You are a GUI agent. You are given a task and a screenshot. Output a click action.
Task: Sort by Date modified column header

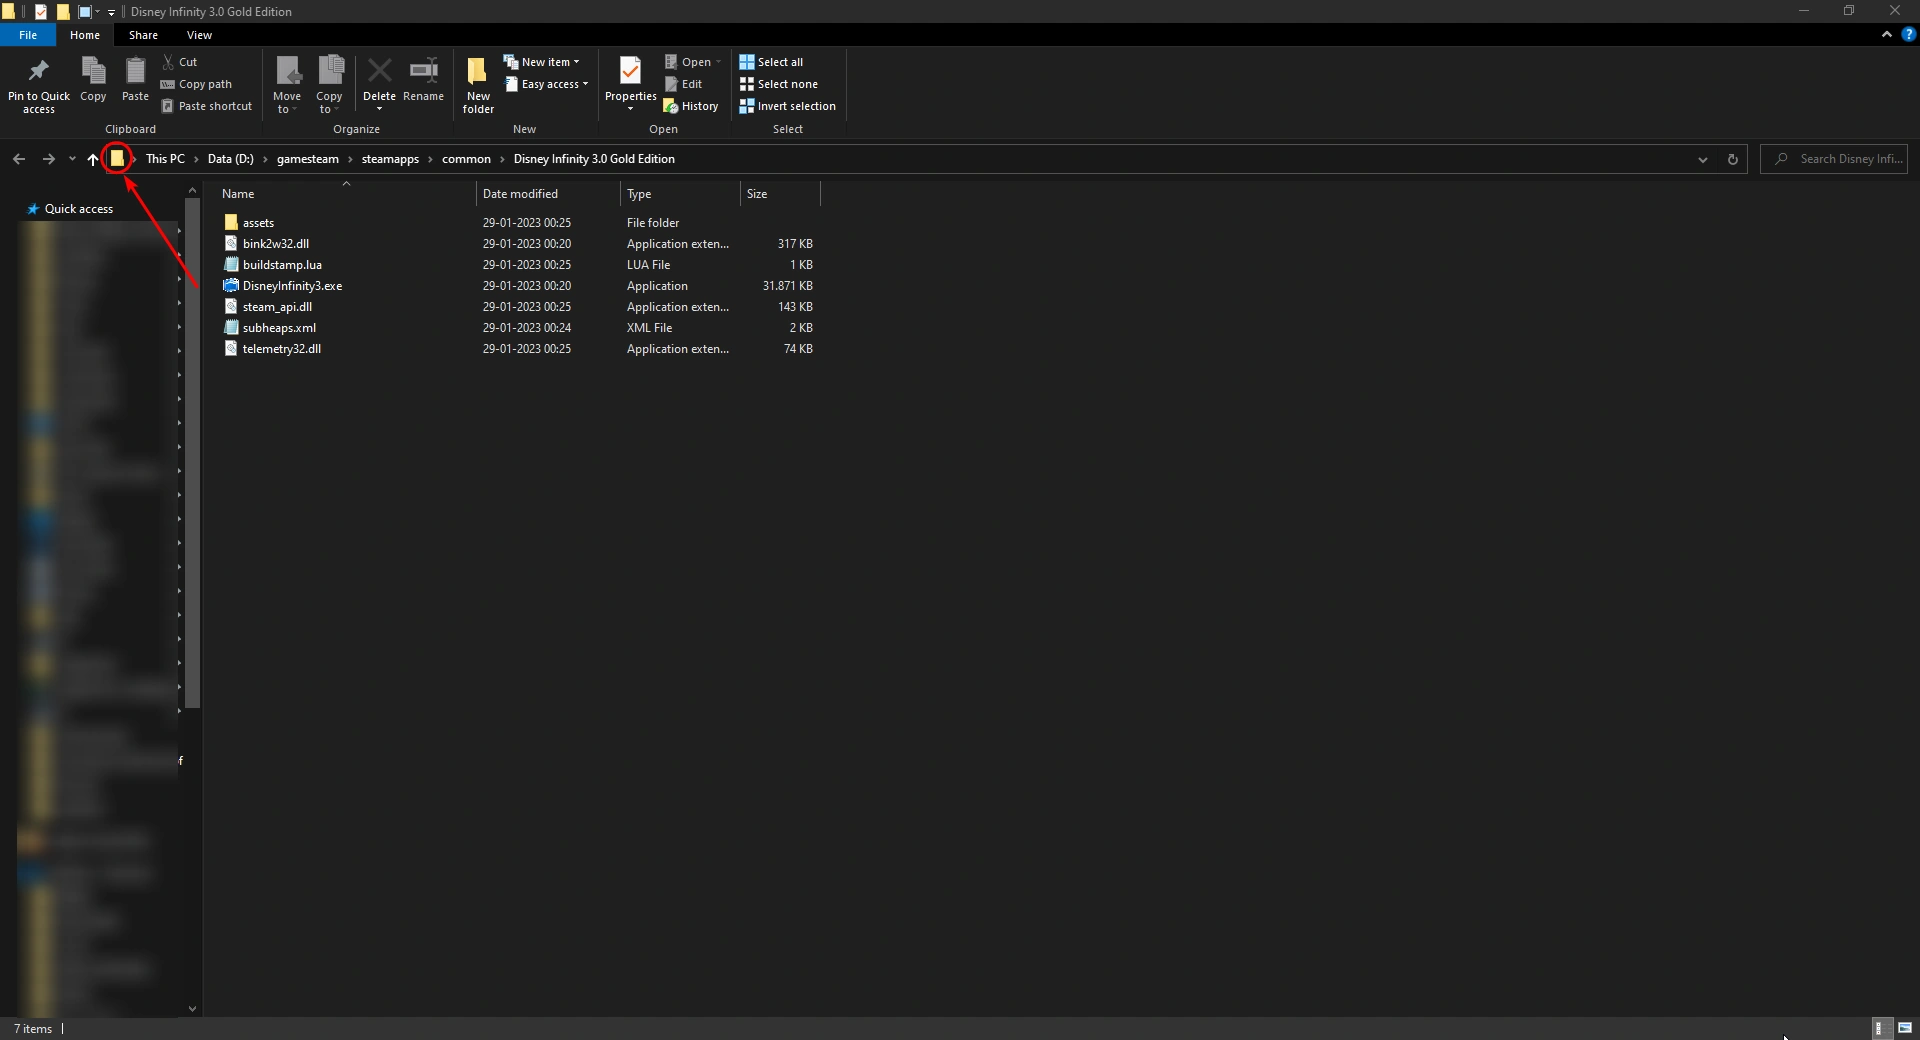click(548, 194)
